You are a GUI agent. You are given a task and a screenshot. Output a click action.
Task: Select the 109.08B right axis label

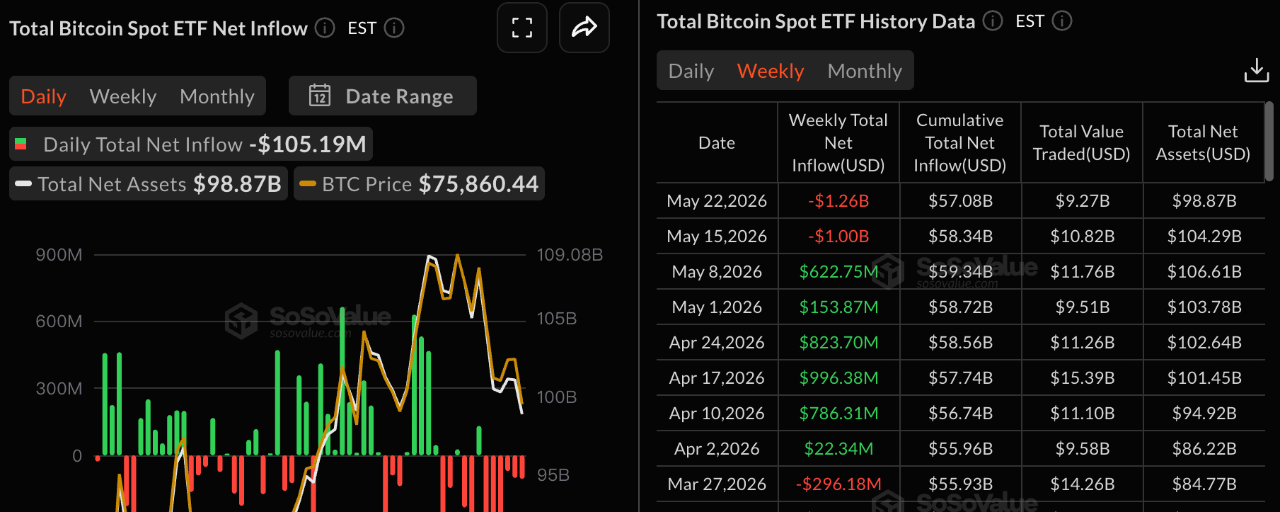[x=569, y=255]
